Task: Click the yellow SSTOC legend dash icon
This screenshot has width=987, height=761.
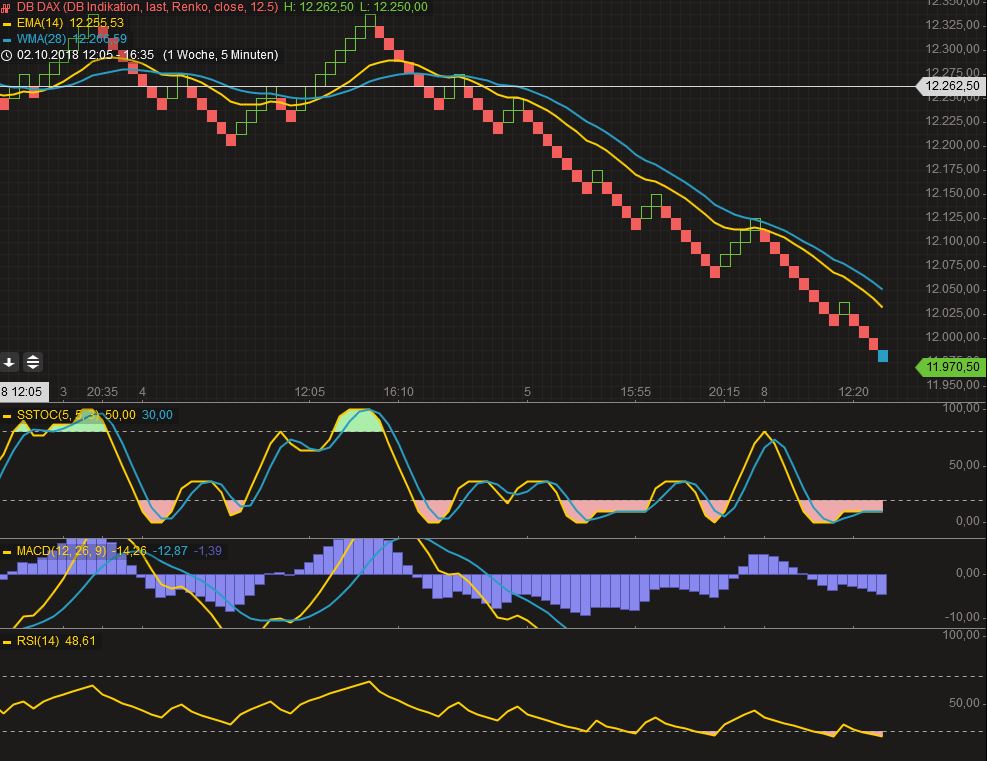Action: (7, 415)
